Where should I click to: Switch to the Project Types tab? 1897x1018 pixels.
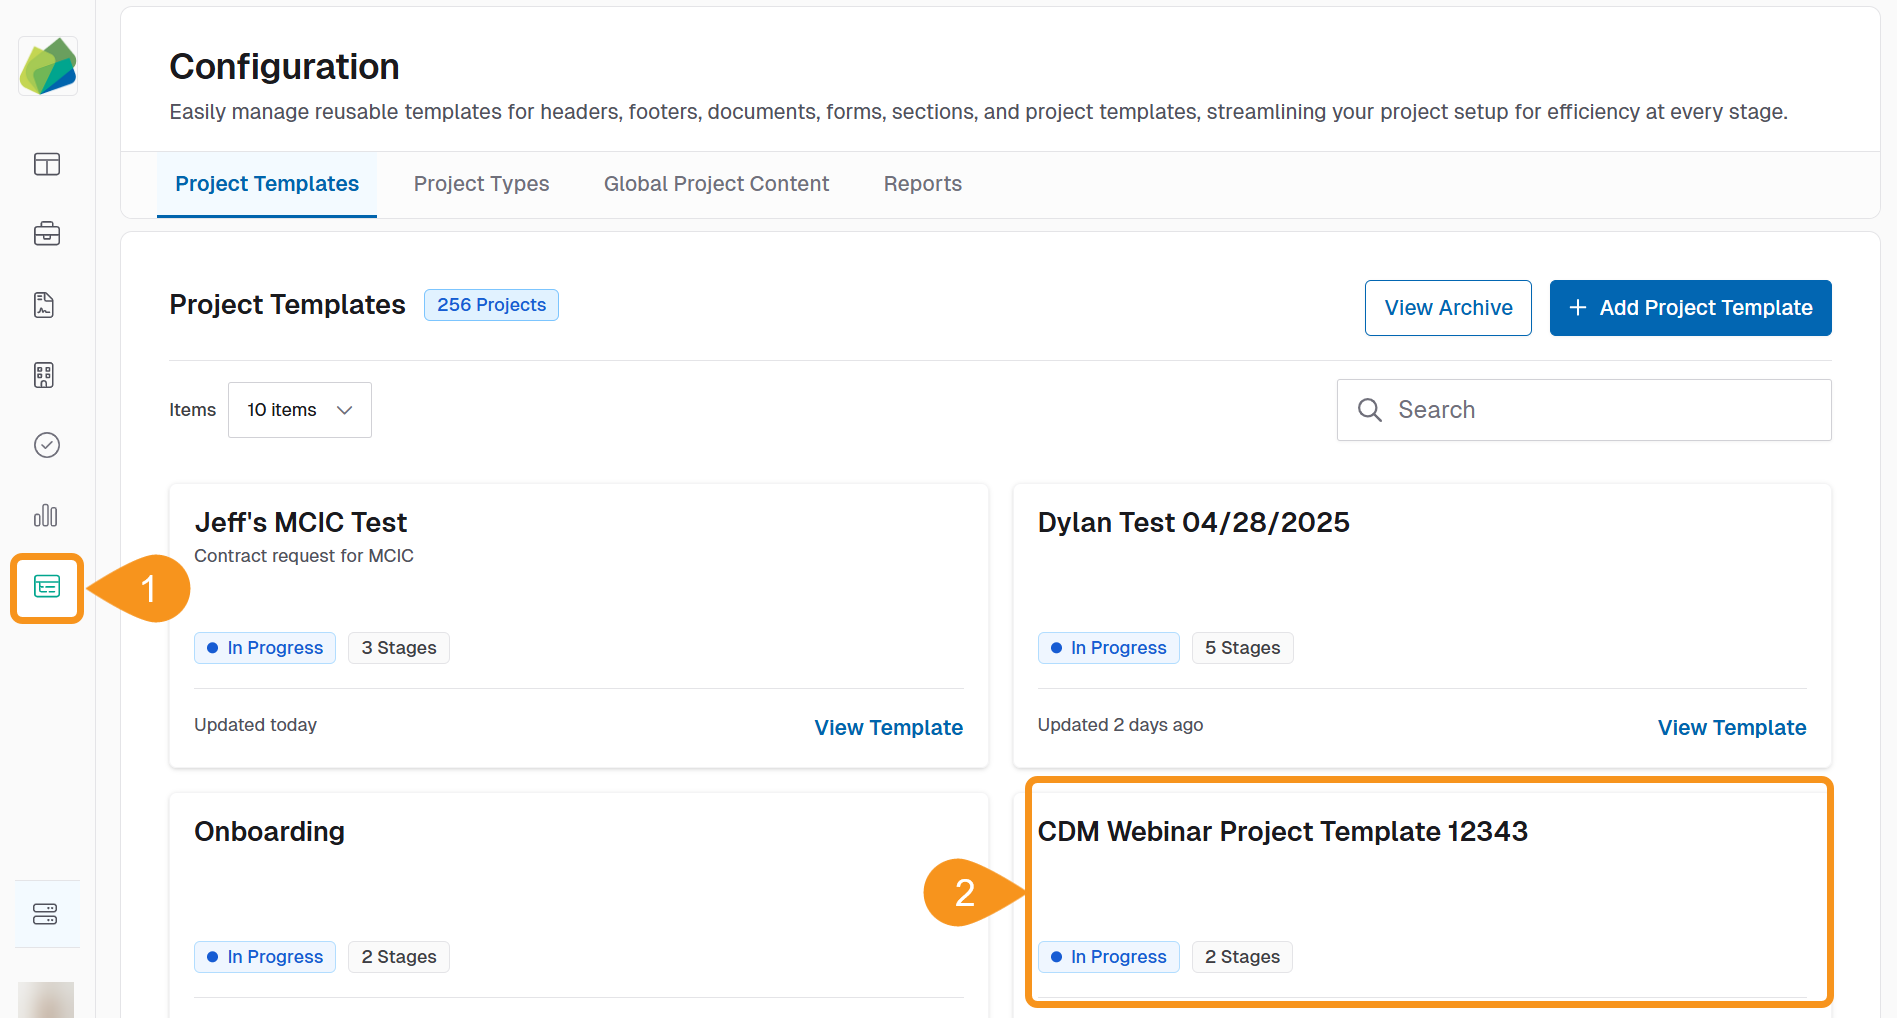click(481, 184)
